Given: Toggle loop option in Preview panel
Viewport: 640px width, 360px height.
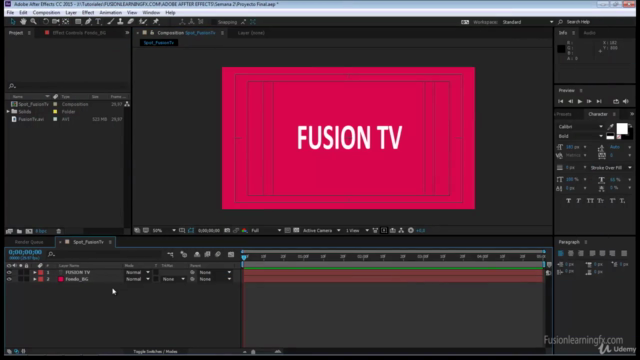Looking at the screenshot, I should (616, 101).
